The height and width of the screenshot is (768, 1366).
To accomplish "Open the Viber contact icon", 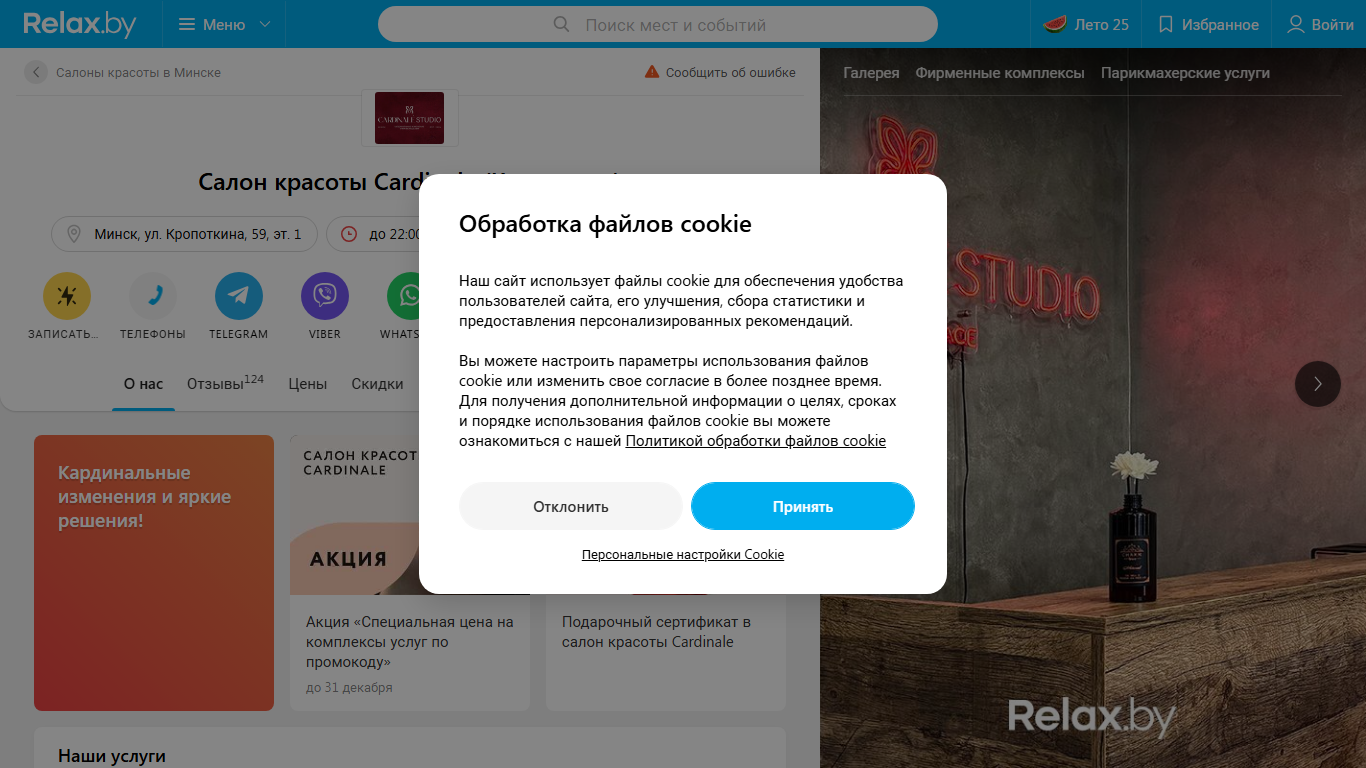I will [x=325, y=296].
